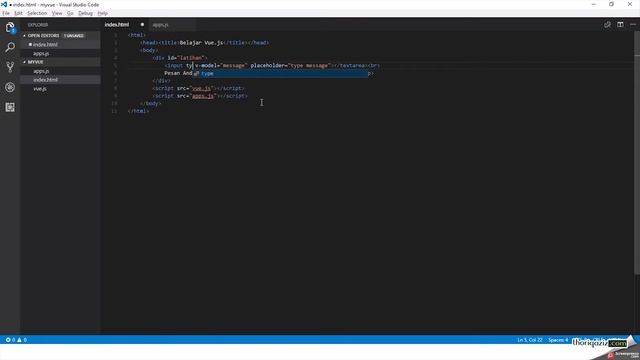The width and height of the screenshot is (640, 360).
Task: Click the errors and warnings status indicator
Action: (16, 340)
